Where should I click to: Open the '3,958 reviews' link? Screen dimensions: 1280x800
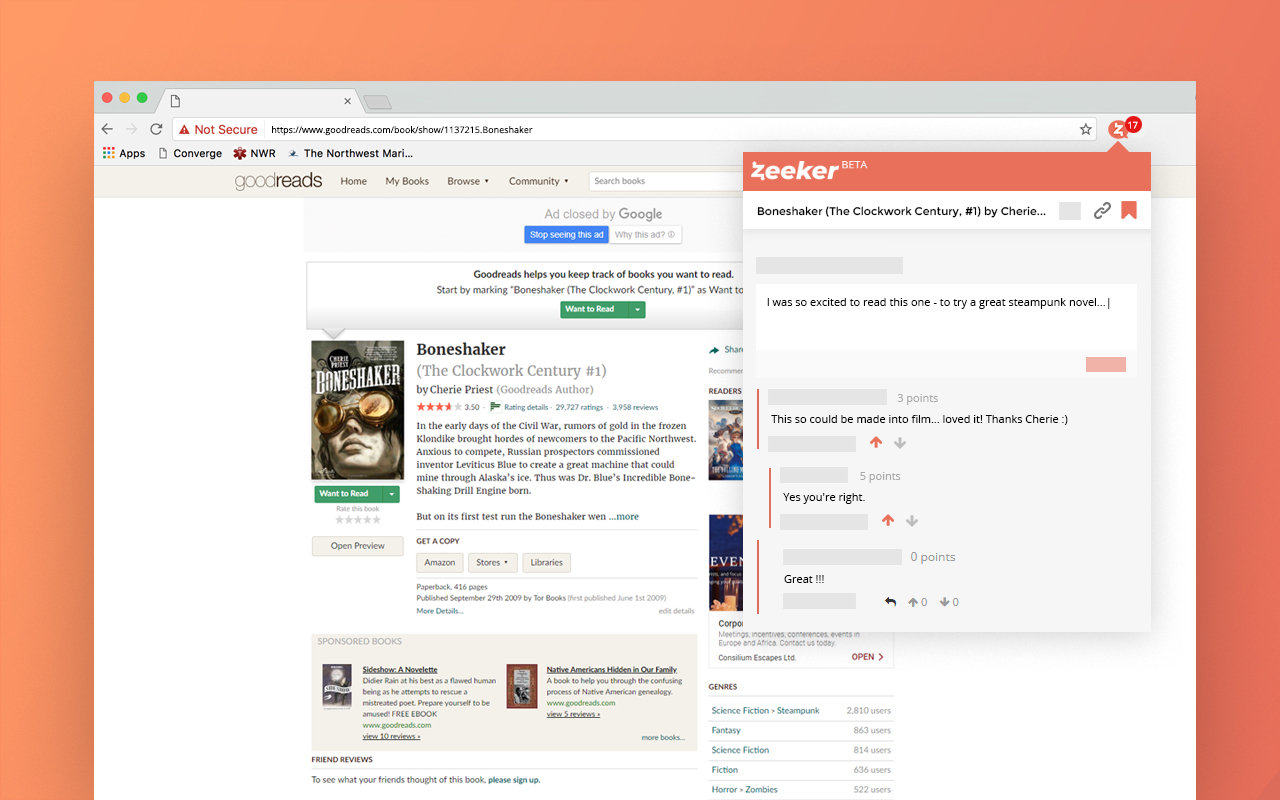tap(635, 407)
